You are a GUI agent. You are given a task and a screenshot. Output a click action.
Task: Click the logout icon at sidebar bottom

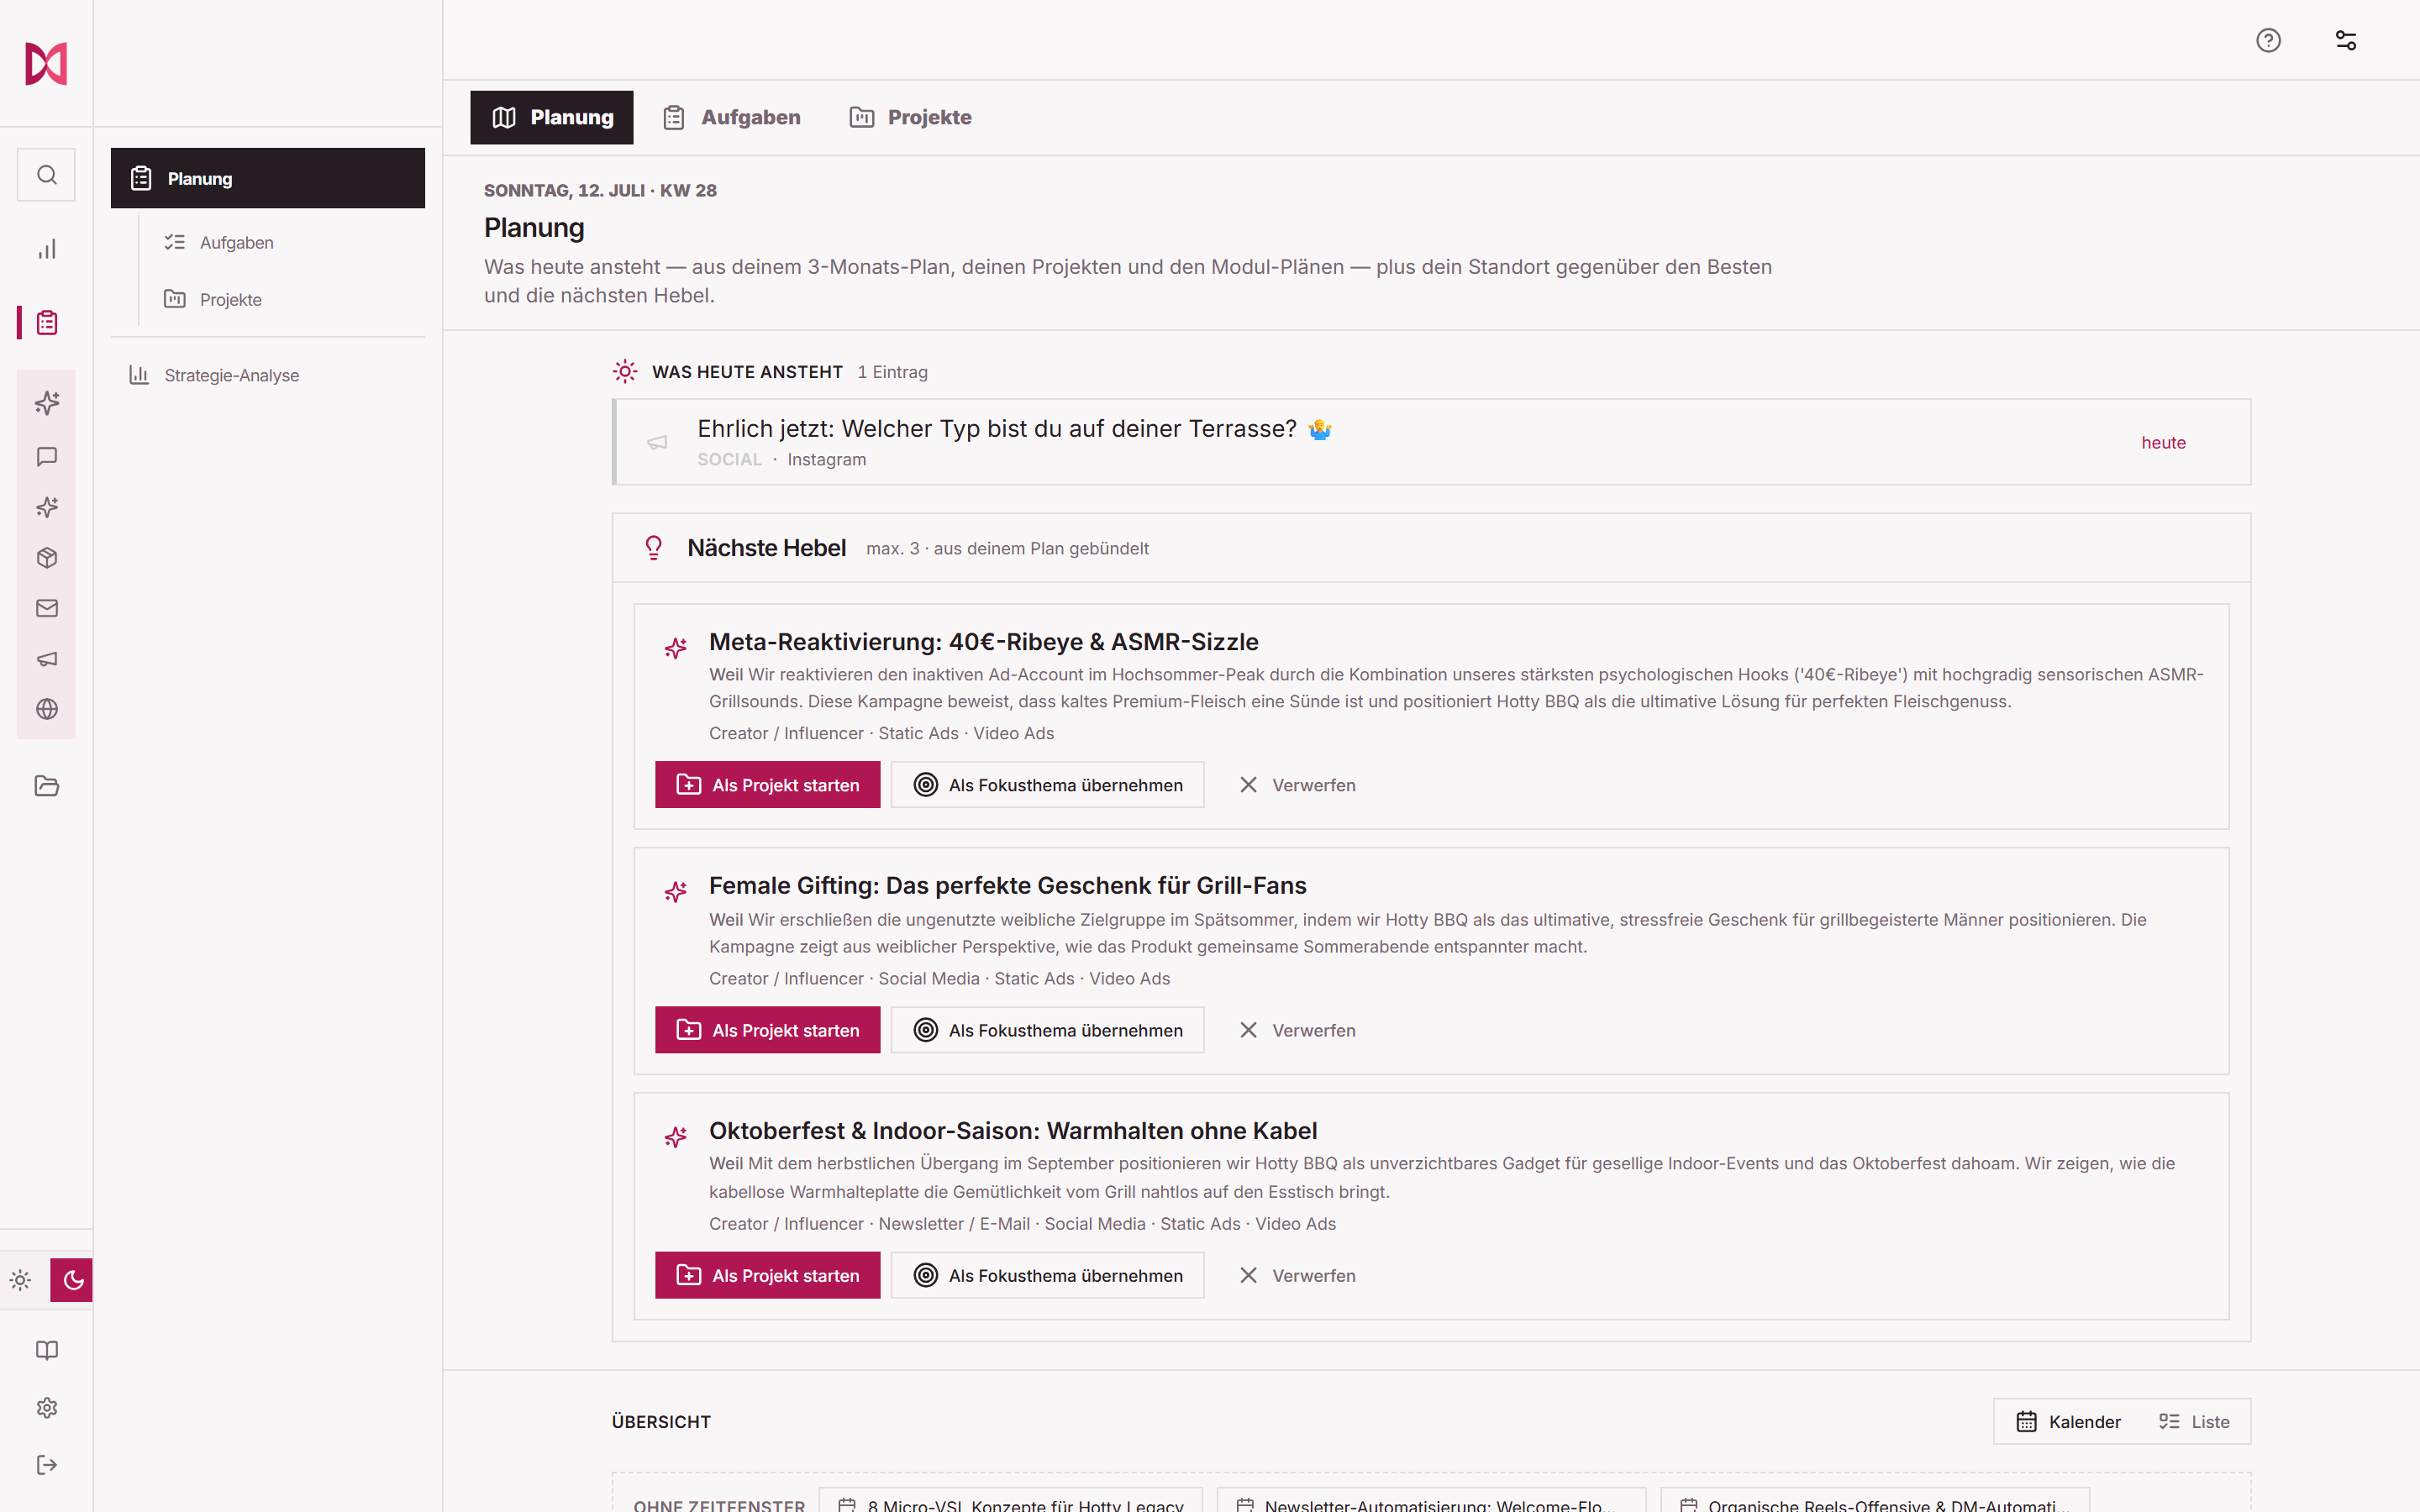pos(46,1465)
